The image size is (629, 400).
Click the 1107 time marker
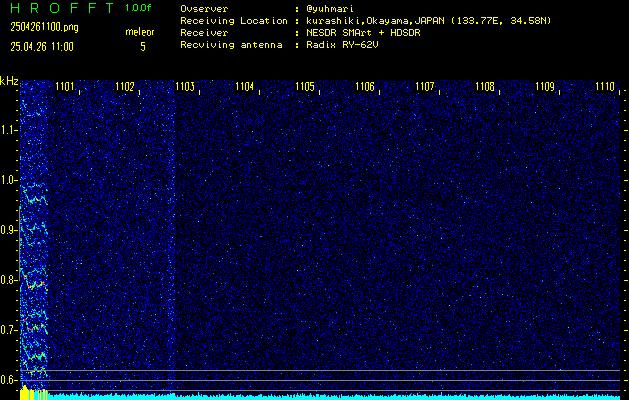click(x=425, y=86)
